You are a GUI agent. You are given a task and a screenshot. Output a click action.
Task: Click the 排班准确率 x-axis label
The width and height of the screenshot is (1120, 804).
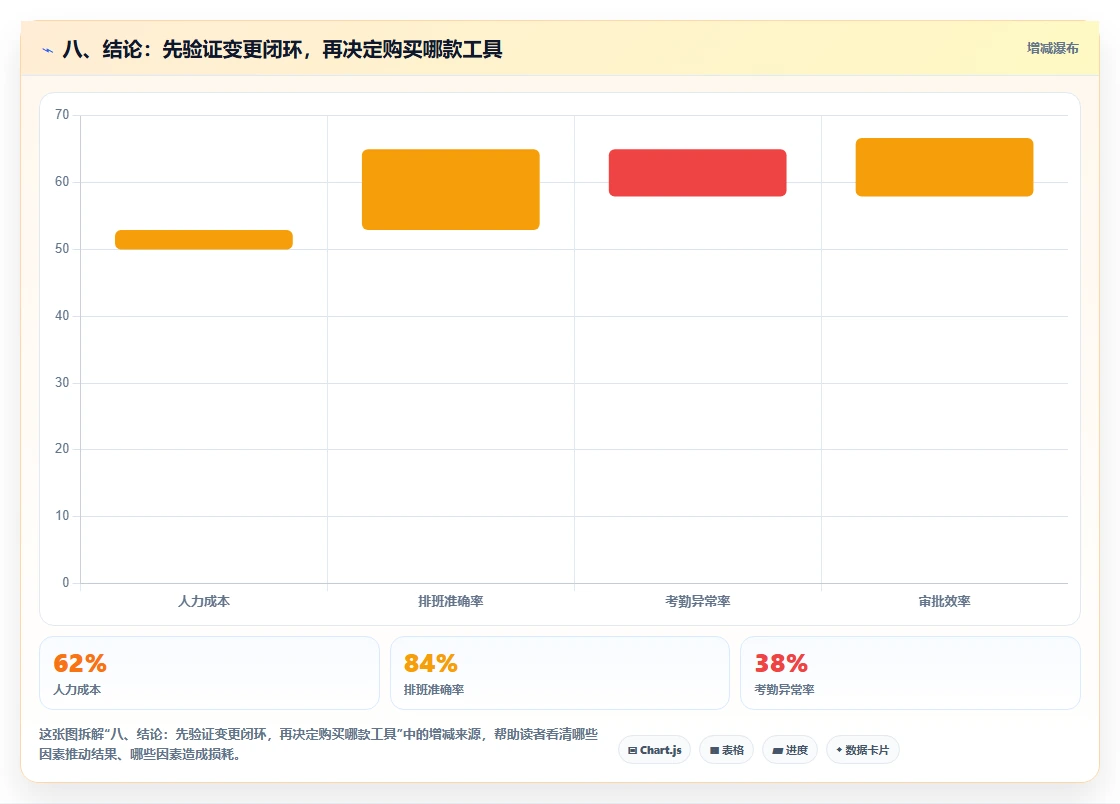(x=451, y=601)
